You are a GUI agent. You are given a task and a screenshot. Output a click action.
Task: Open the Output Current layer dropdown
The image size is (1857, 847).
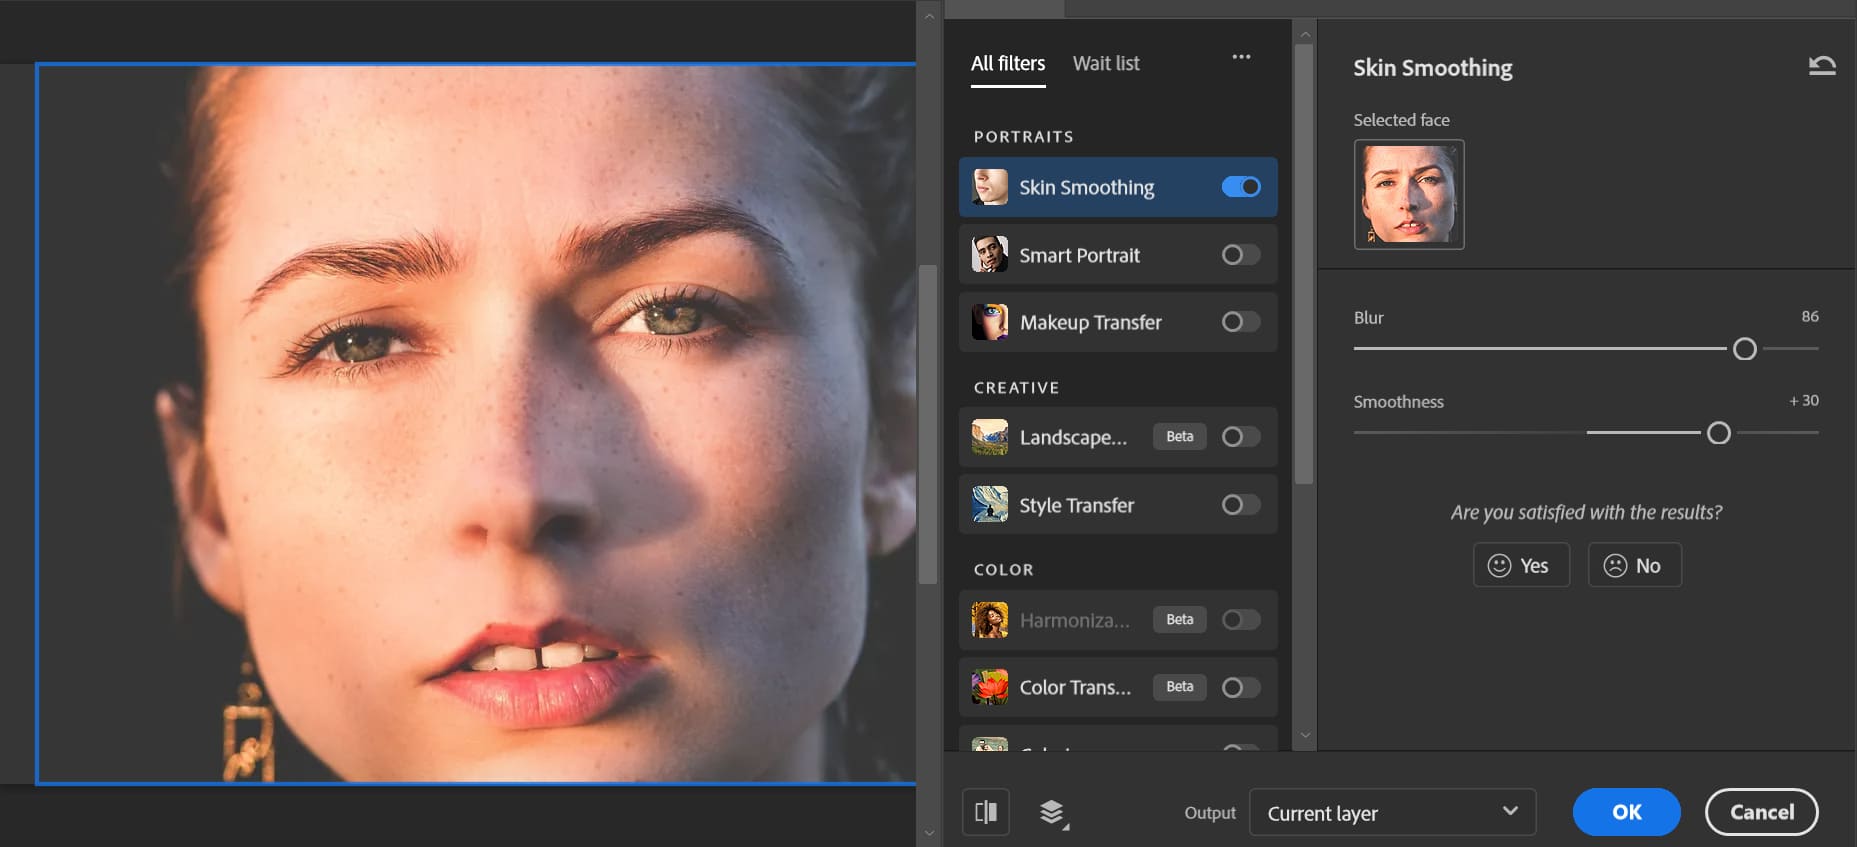point(1392,812)
